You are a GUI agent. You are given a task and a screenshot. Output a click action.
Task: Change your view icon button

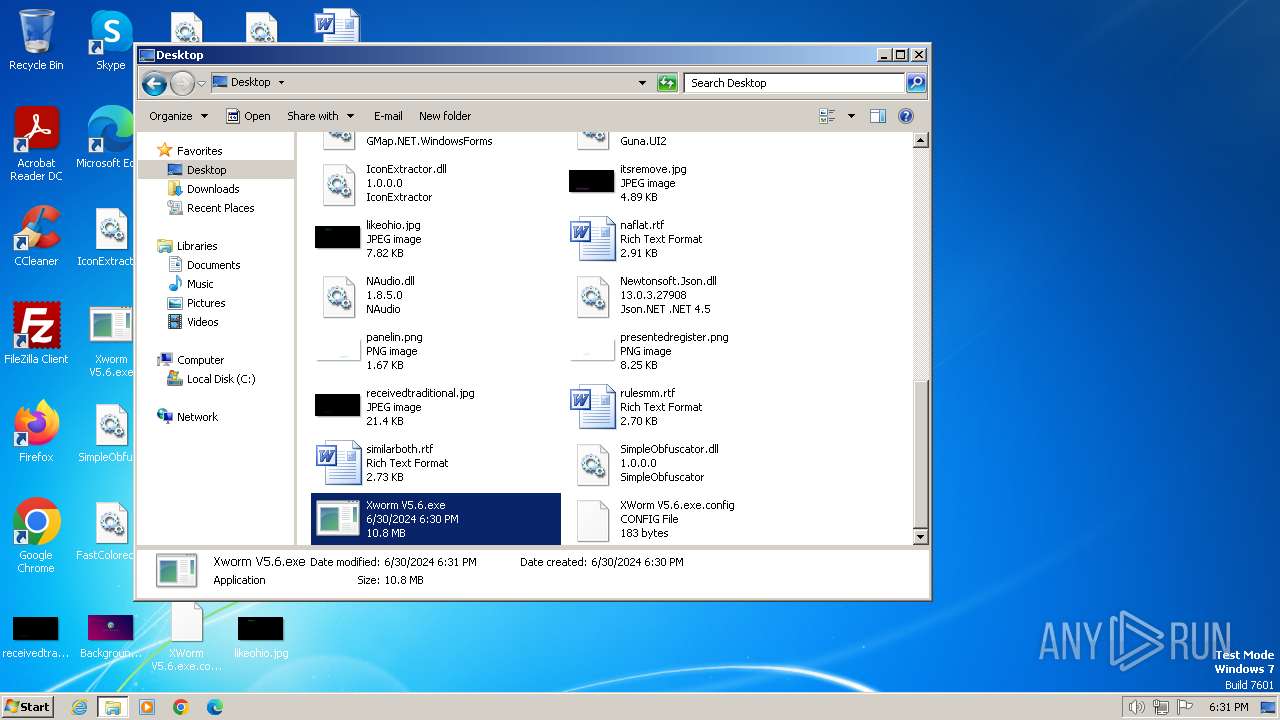pos(827,116)
